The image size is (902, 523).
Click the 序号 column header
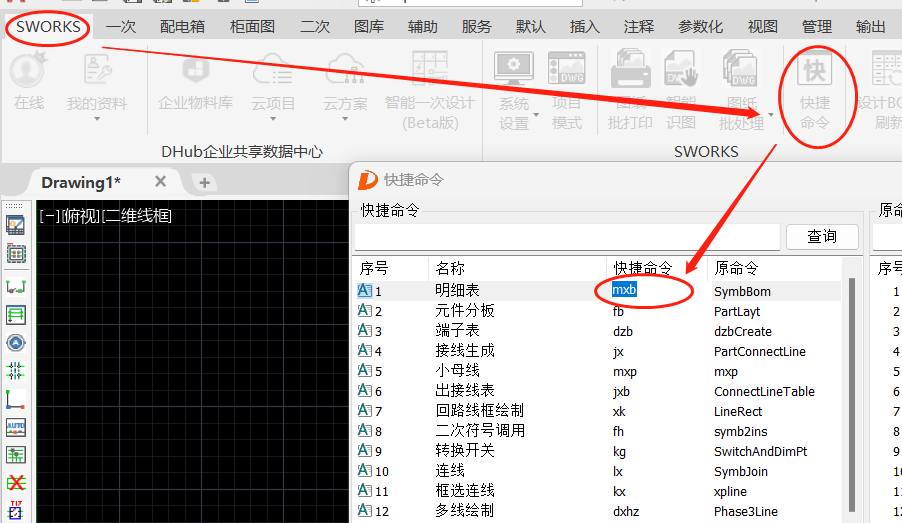(374, 268)
